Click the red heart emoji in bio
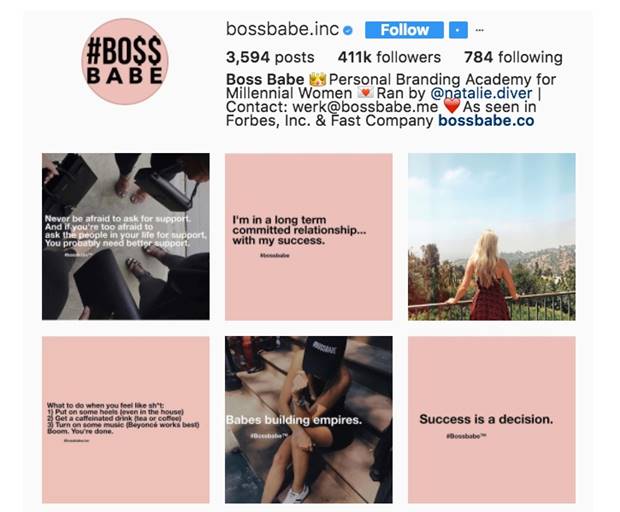This screenshot has height=512, width=620. [x=452, y=107]
